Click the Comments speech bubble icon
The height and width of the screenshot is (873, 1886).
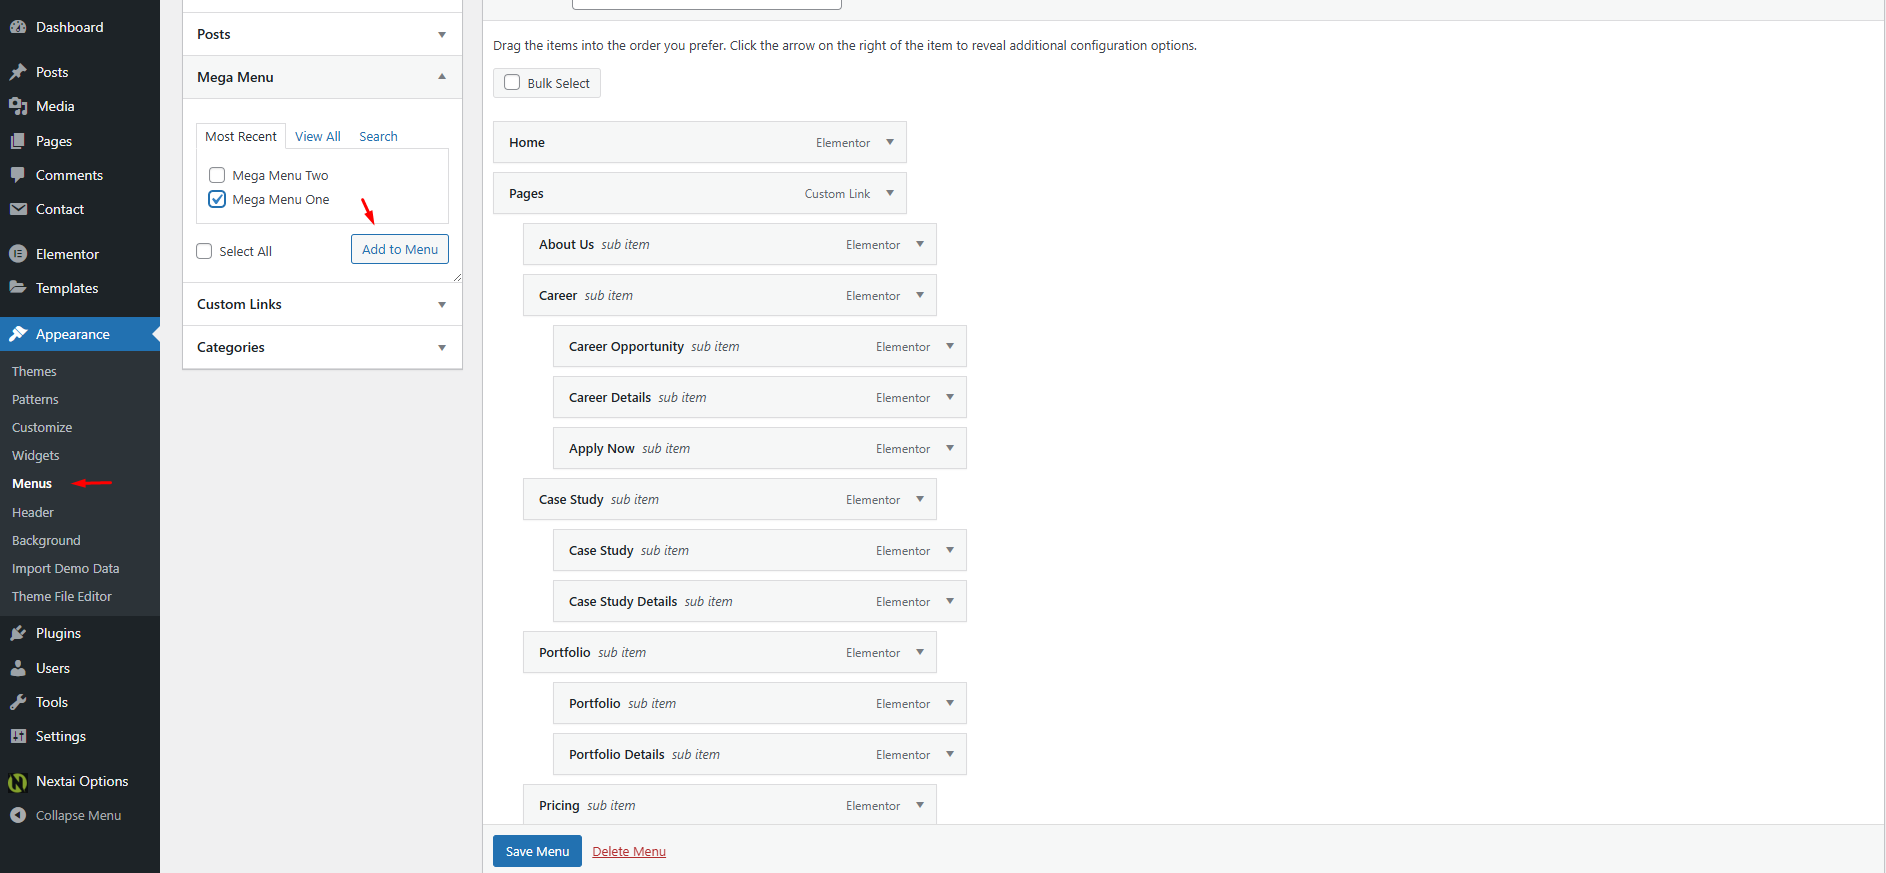pyautogui.click(x=18, y=175)
